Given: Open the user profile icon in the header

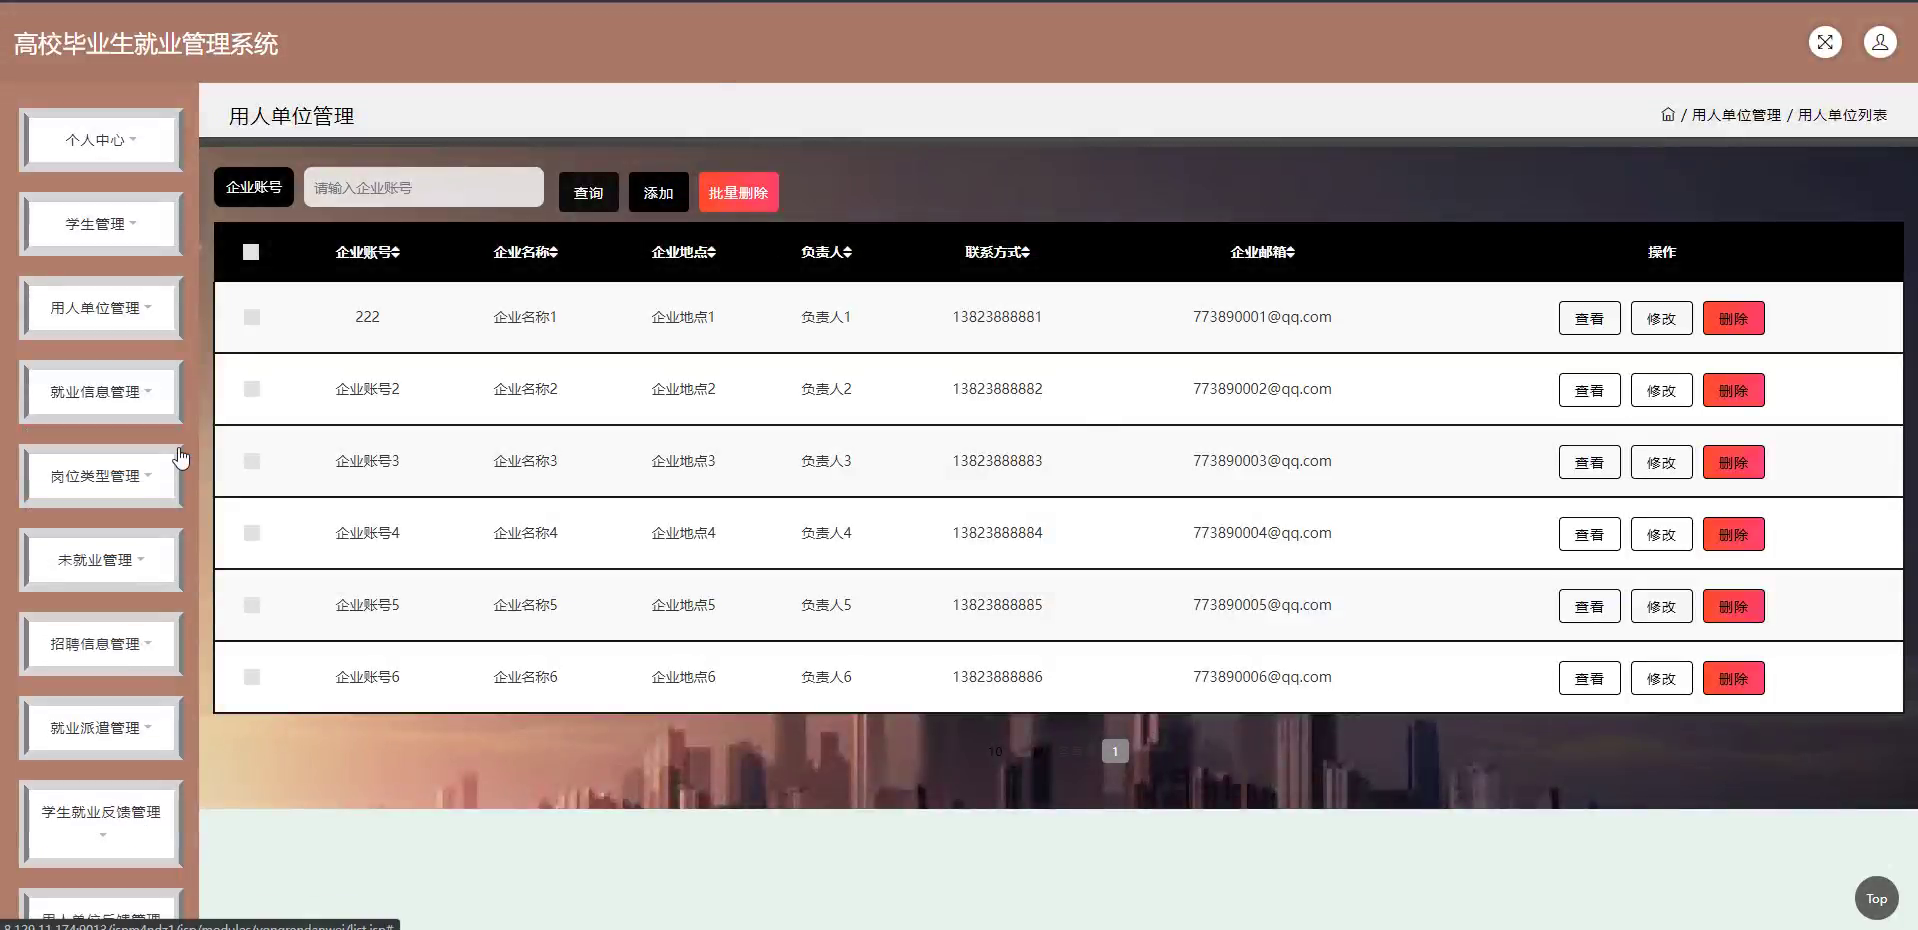Looking at the screenshot, I should pyautogui.click(x=1880, y=42).
